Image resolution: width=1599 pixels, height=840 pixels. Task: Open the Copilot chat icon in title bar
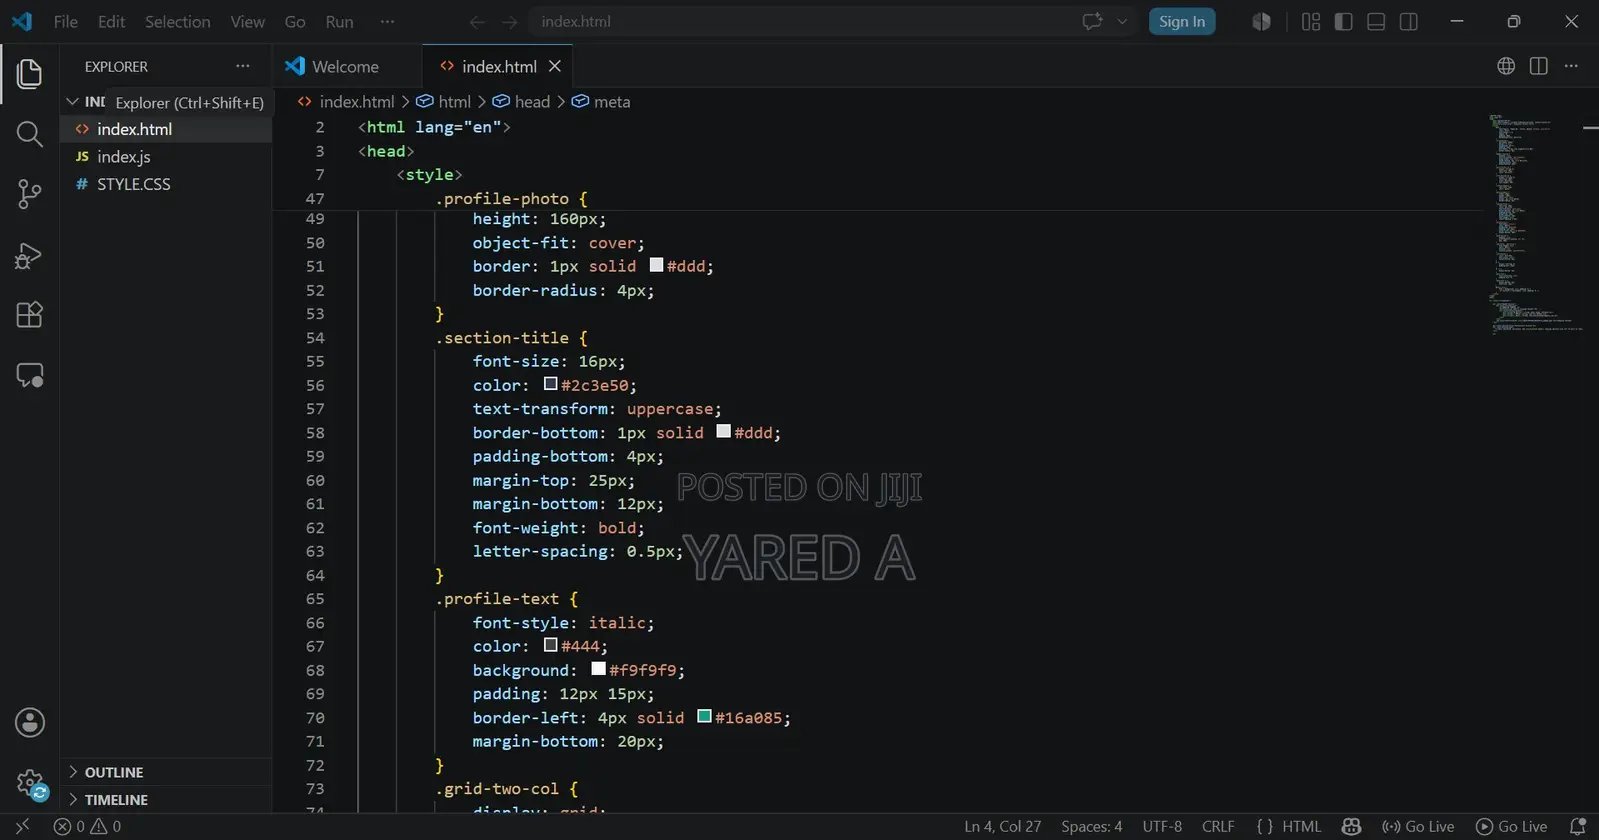pyautogui.click(x=1092, y=21)
